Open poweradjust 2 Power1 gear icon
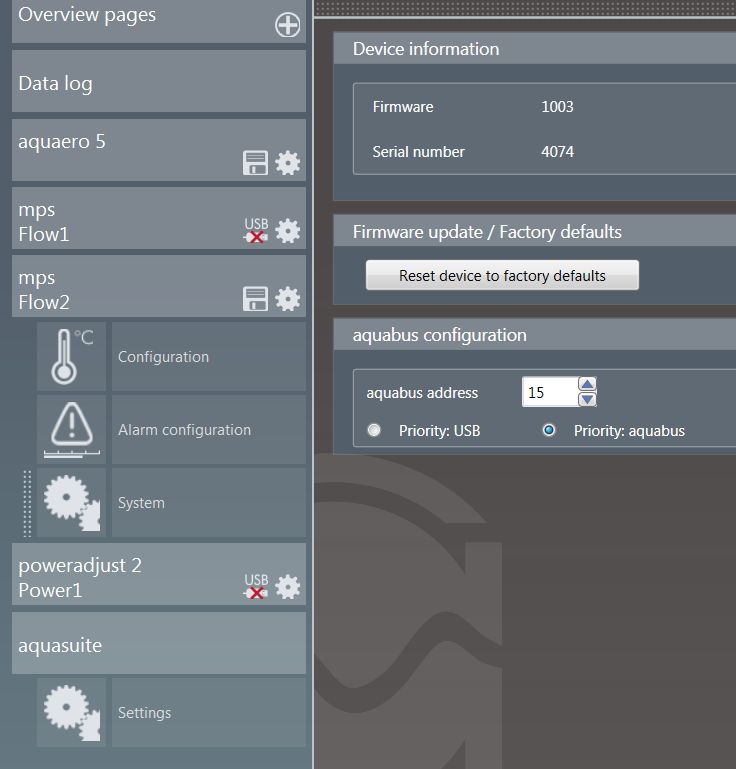Screen dimensions: 736x769 (x=287, y=587)
